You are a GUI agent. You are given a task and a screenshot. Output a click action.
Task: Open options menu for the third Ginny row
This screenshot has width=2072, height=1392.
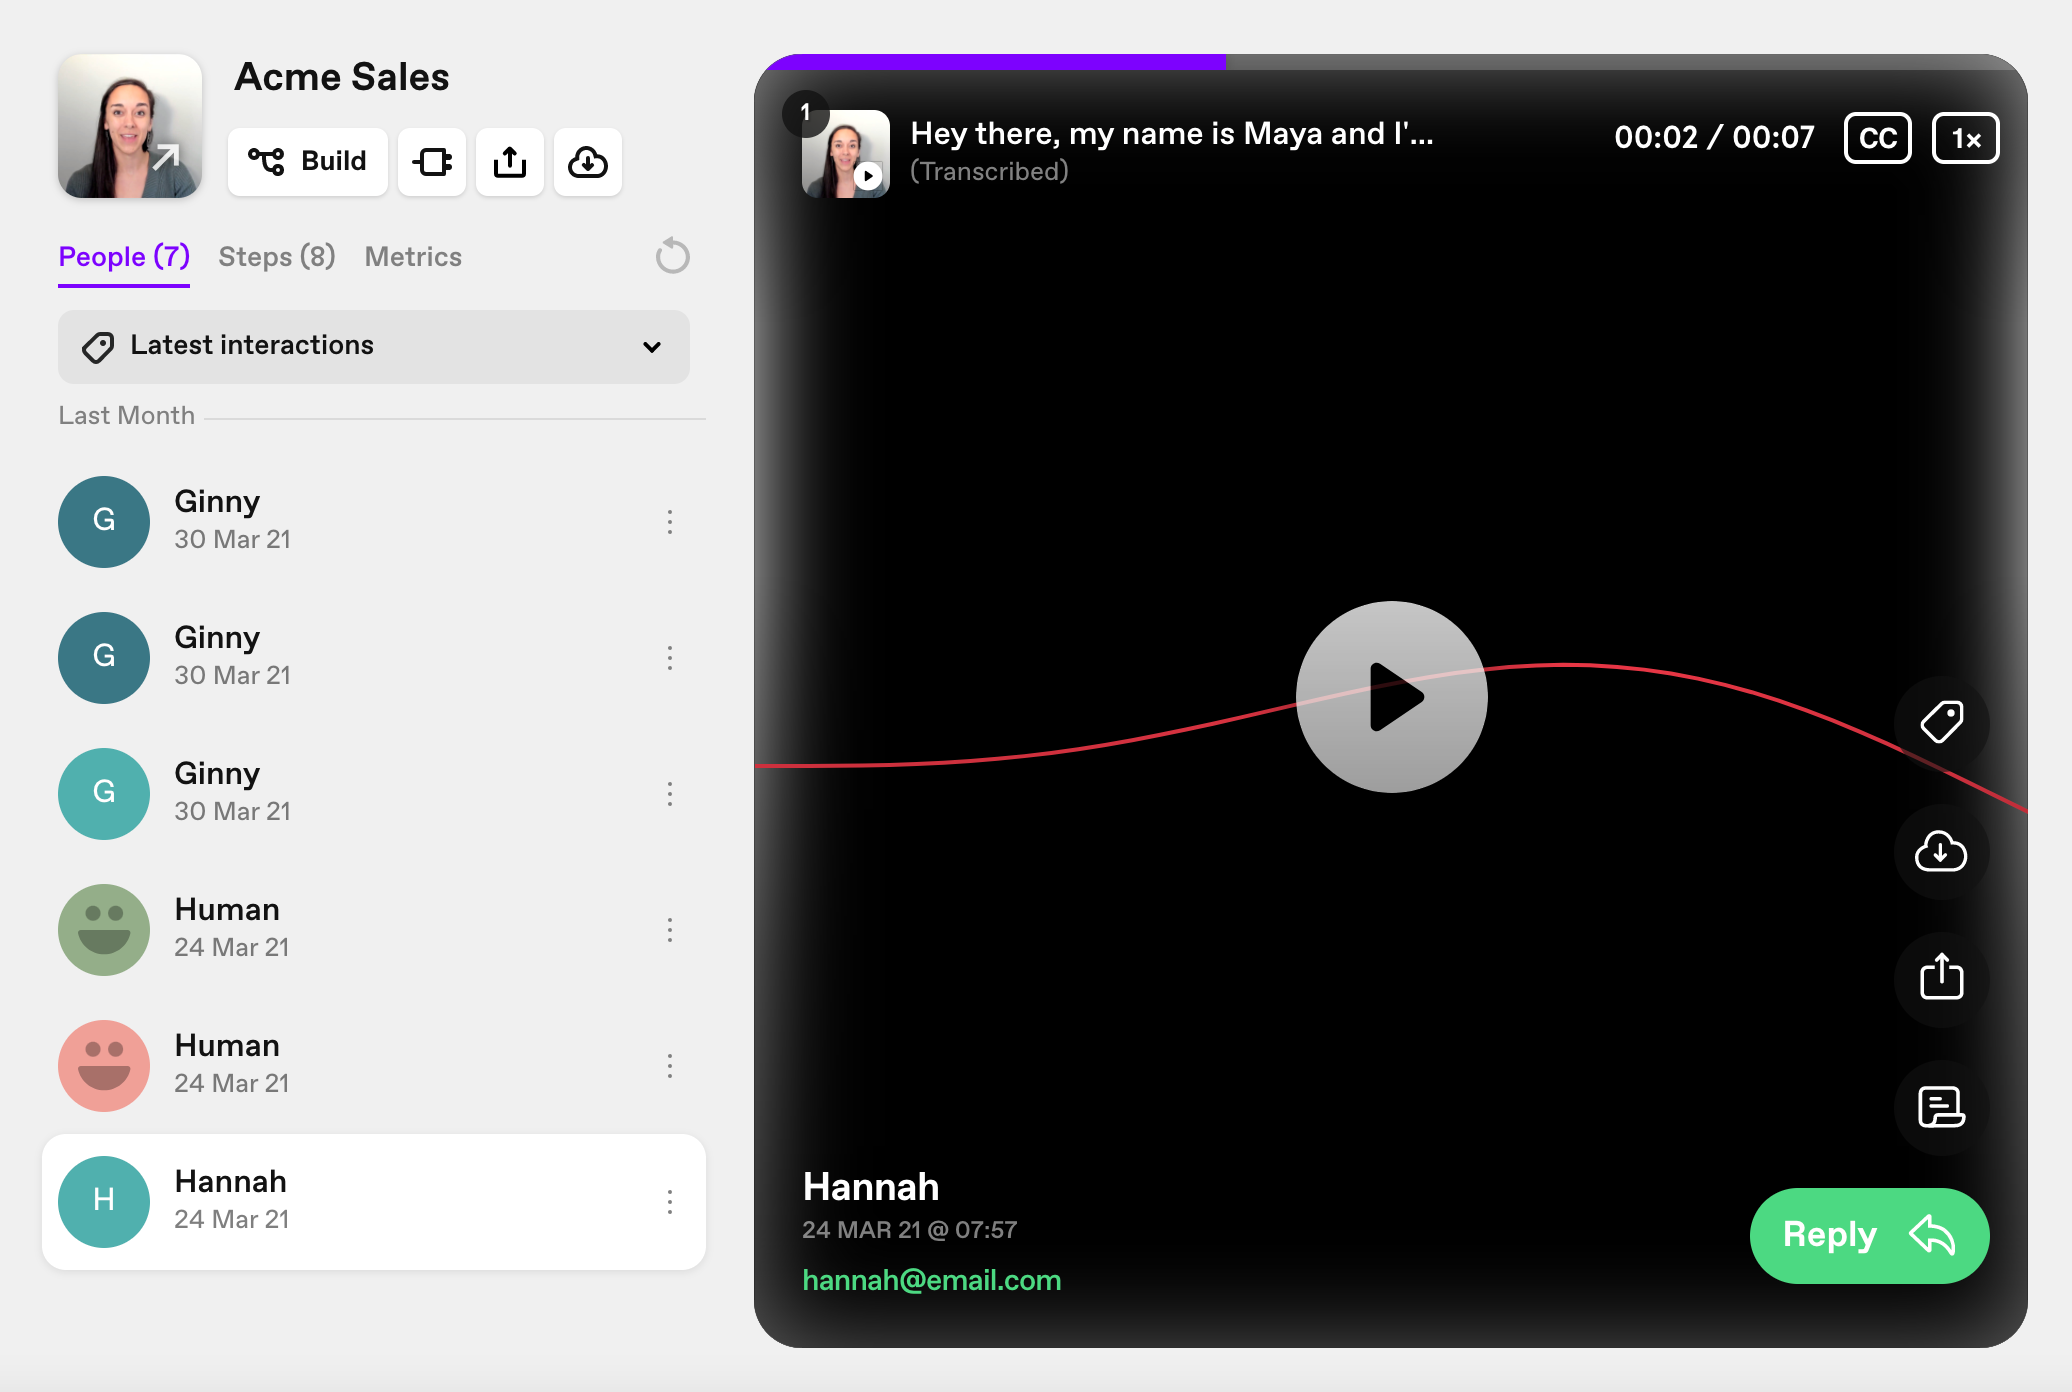670,793
